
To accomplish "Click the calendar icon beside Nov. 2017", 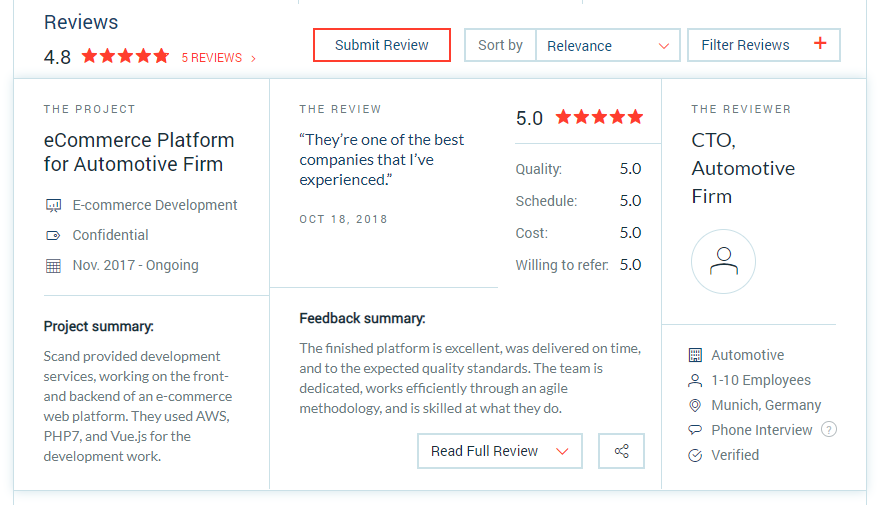I will (53, 265).
